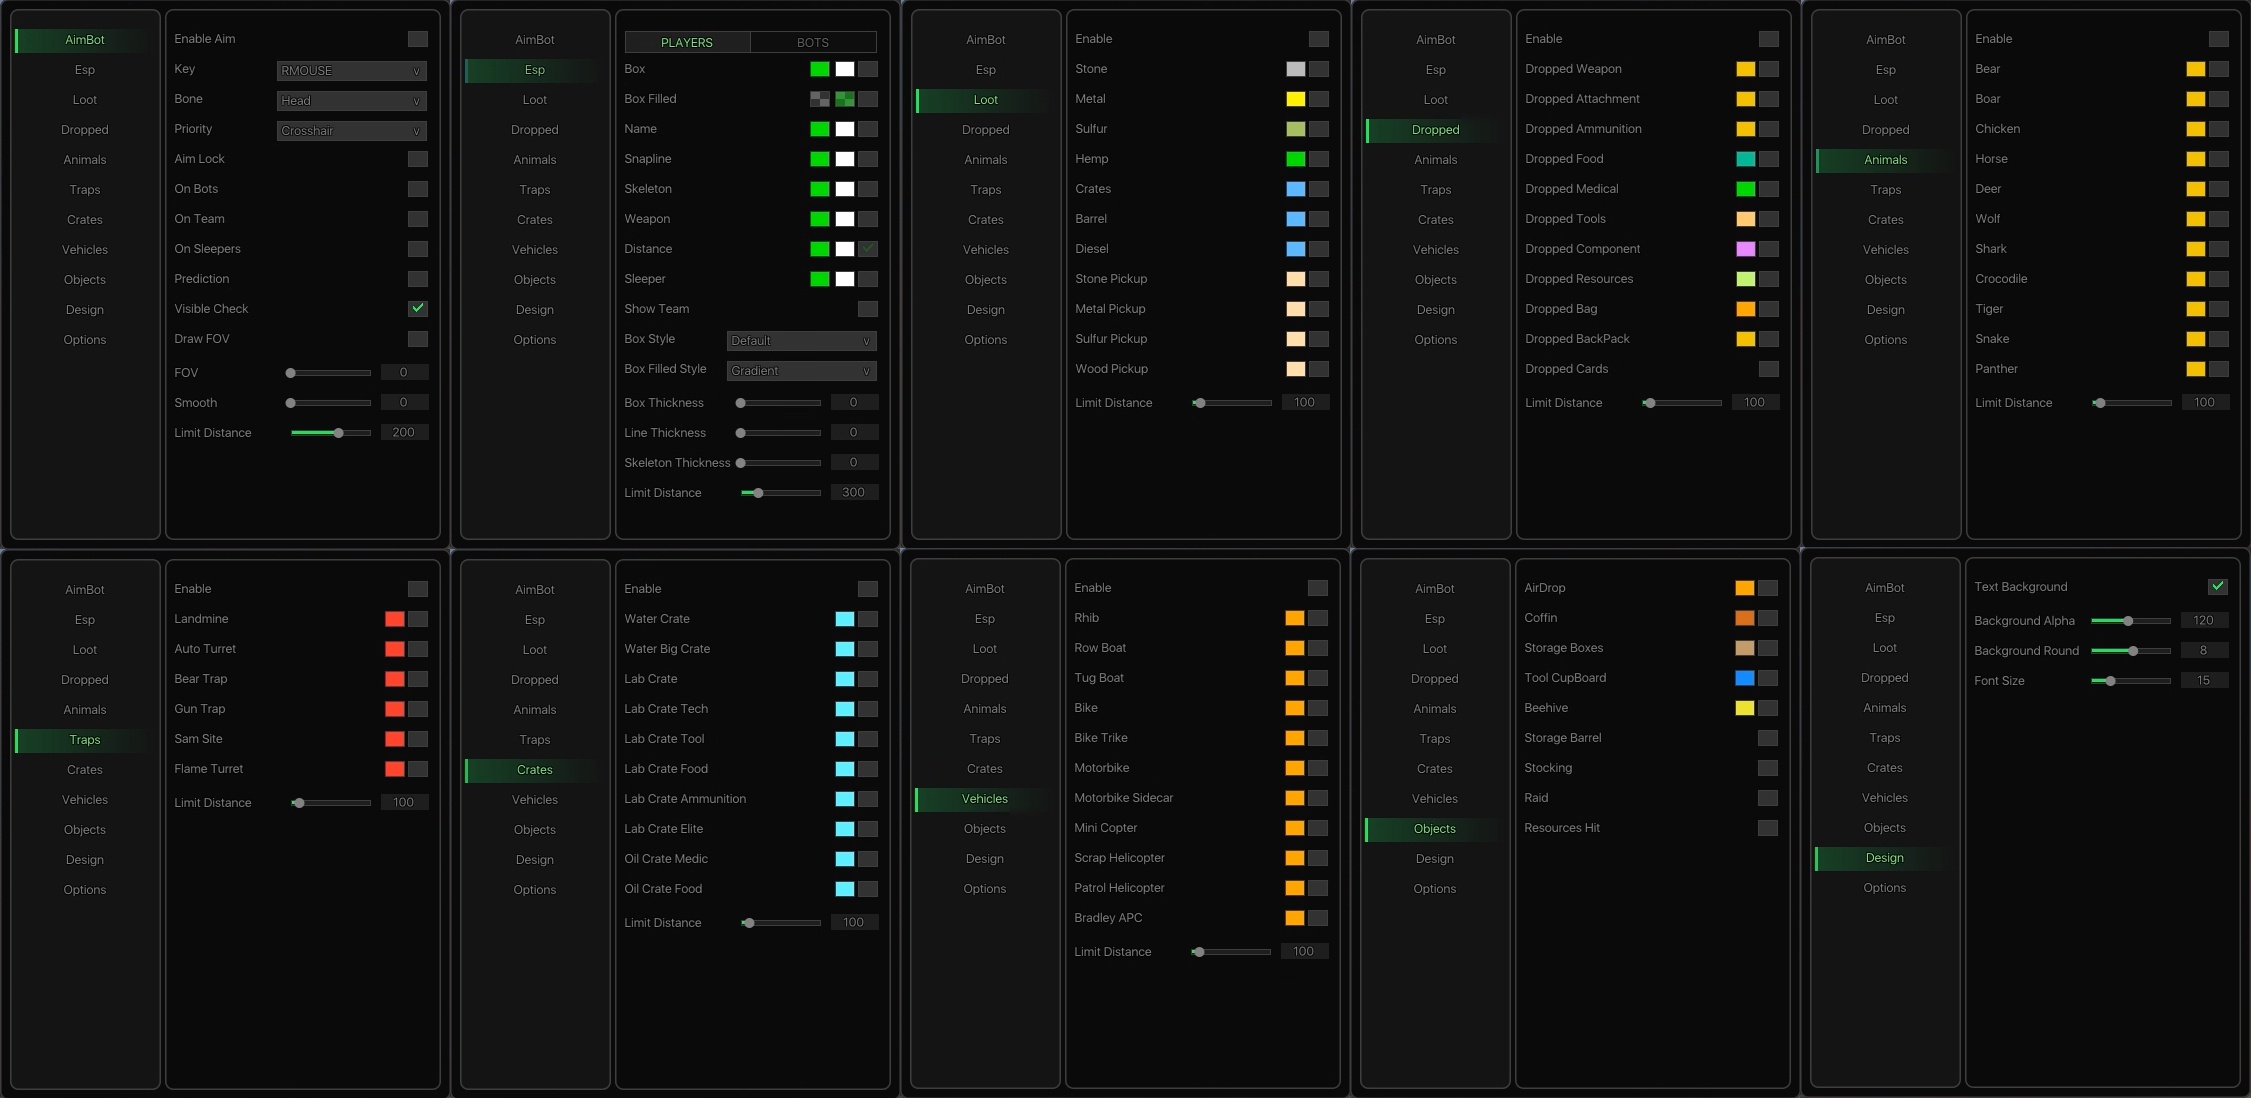
Task: Open the Hemp green color swatch
Action: coord(1296,159)
